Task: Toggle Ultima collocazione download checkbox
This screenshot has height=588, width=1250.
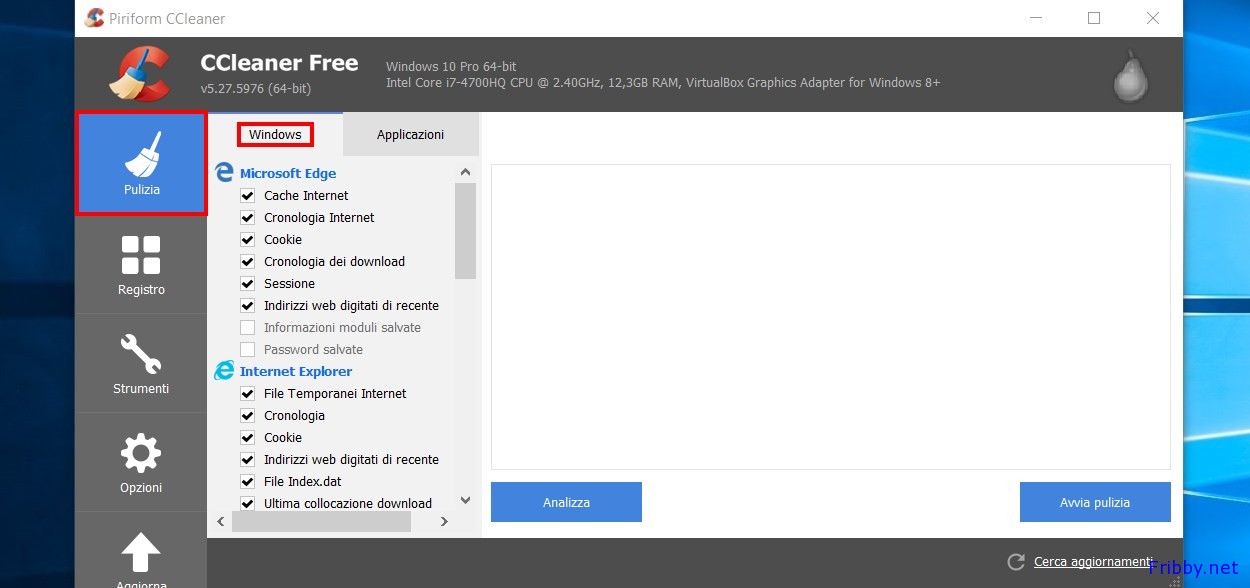Action: [247, 503]
